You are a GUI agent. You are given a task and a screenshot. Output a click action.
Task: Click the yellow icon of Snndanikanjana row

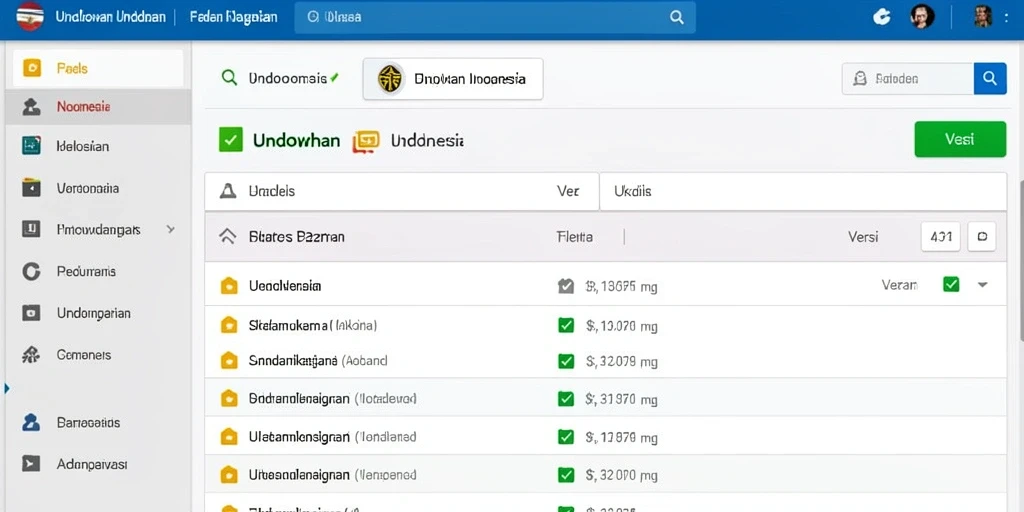click(229, 360)
